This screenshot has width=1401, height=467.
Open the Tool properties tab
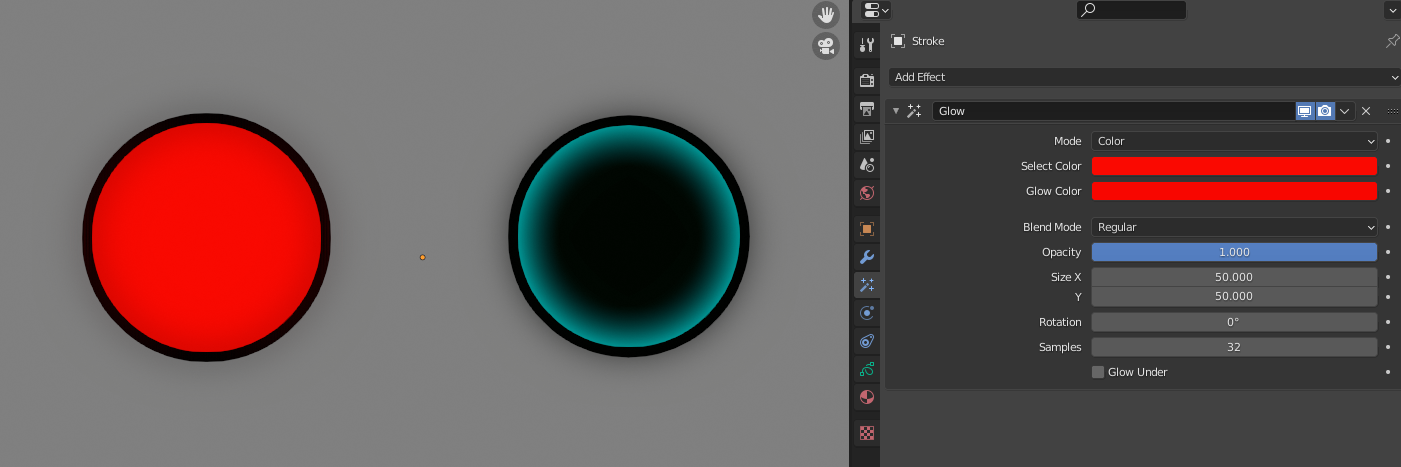[867, 45]
